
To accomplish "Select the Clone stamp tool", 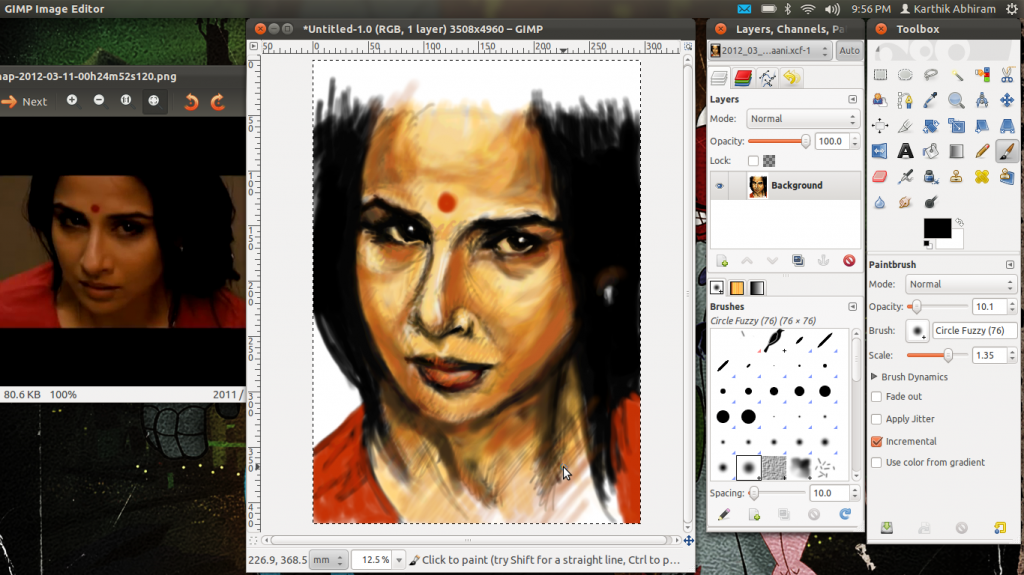I will 956,177.
